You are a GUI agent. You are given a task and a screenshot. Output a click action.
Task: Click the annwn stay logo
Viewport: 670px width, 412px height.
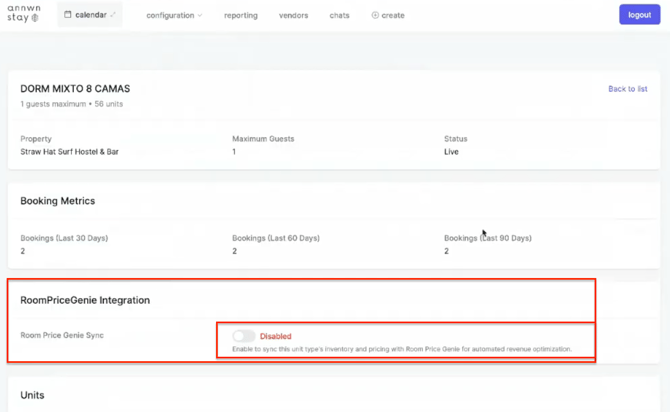tap(23, 14)
